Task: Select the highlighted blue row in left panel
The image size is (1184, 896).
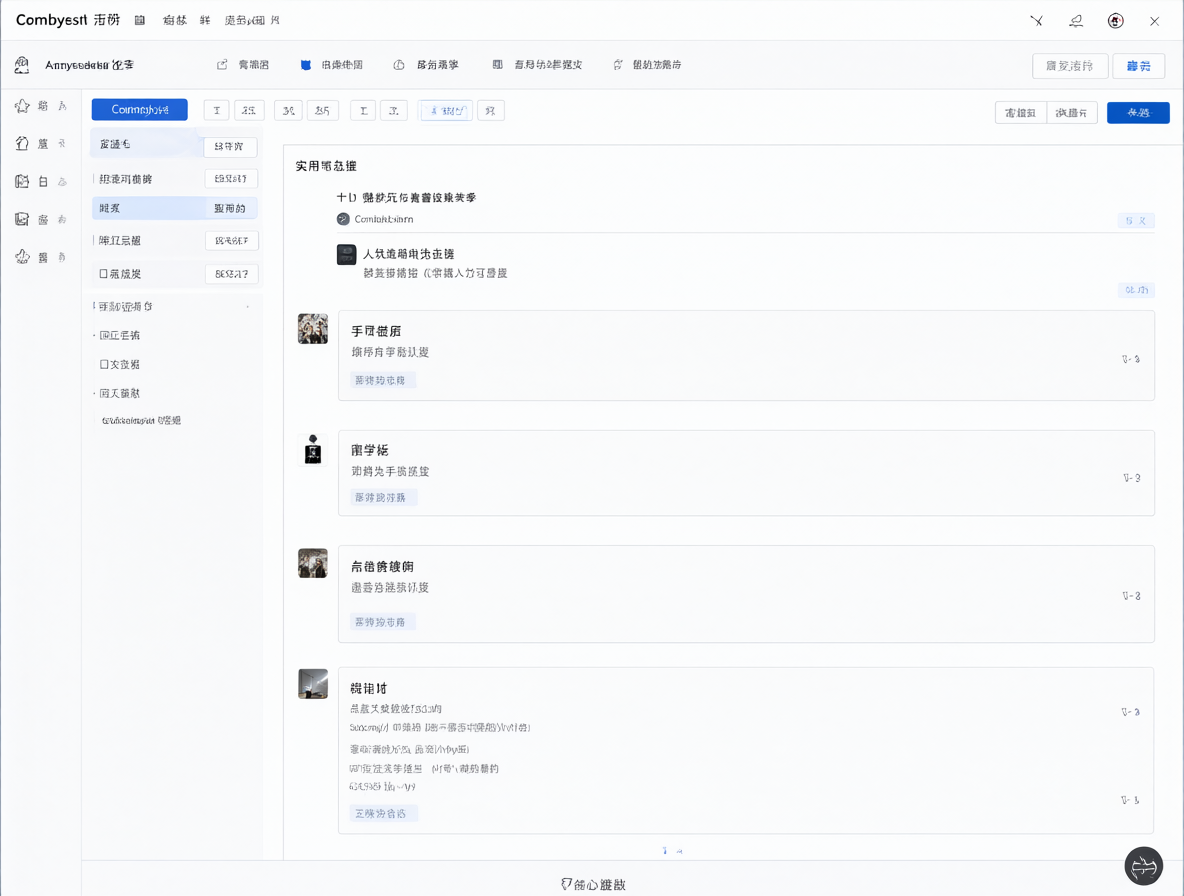Action: 174,208
